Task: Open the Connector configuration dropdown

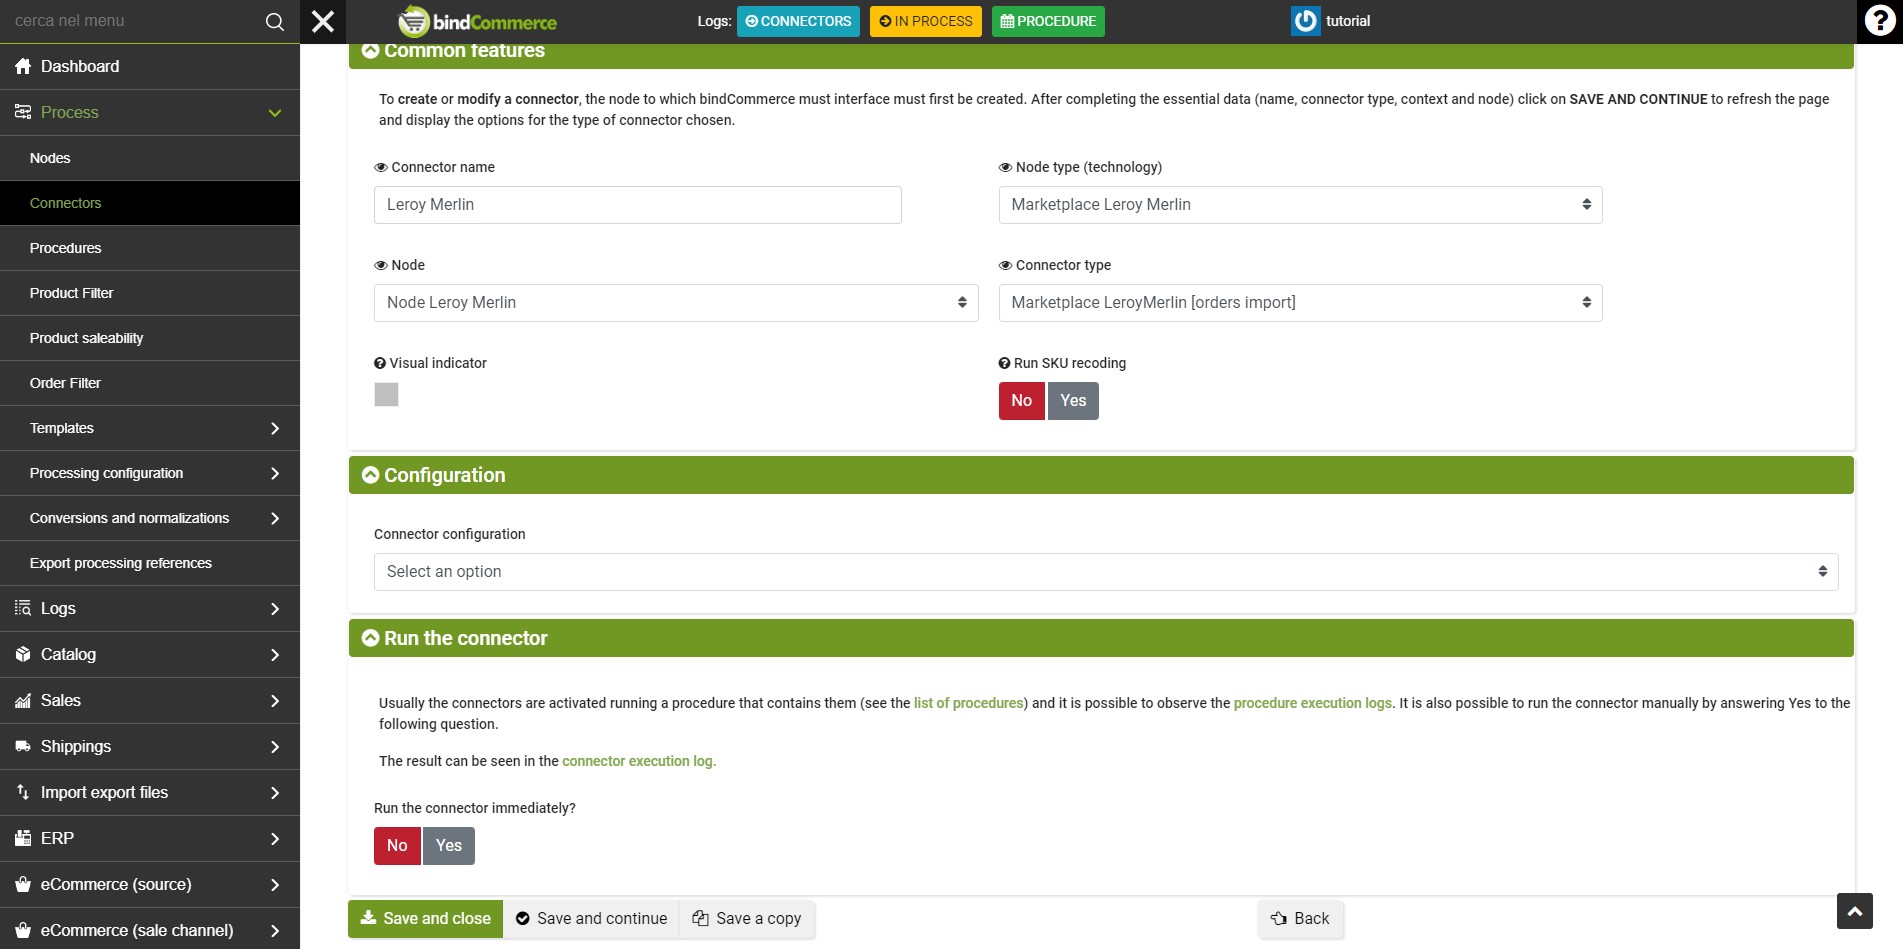Action: [x=1106, y=572]
